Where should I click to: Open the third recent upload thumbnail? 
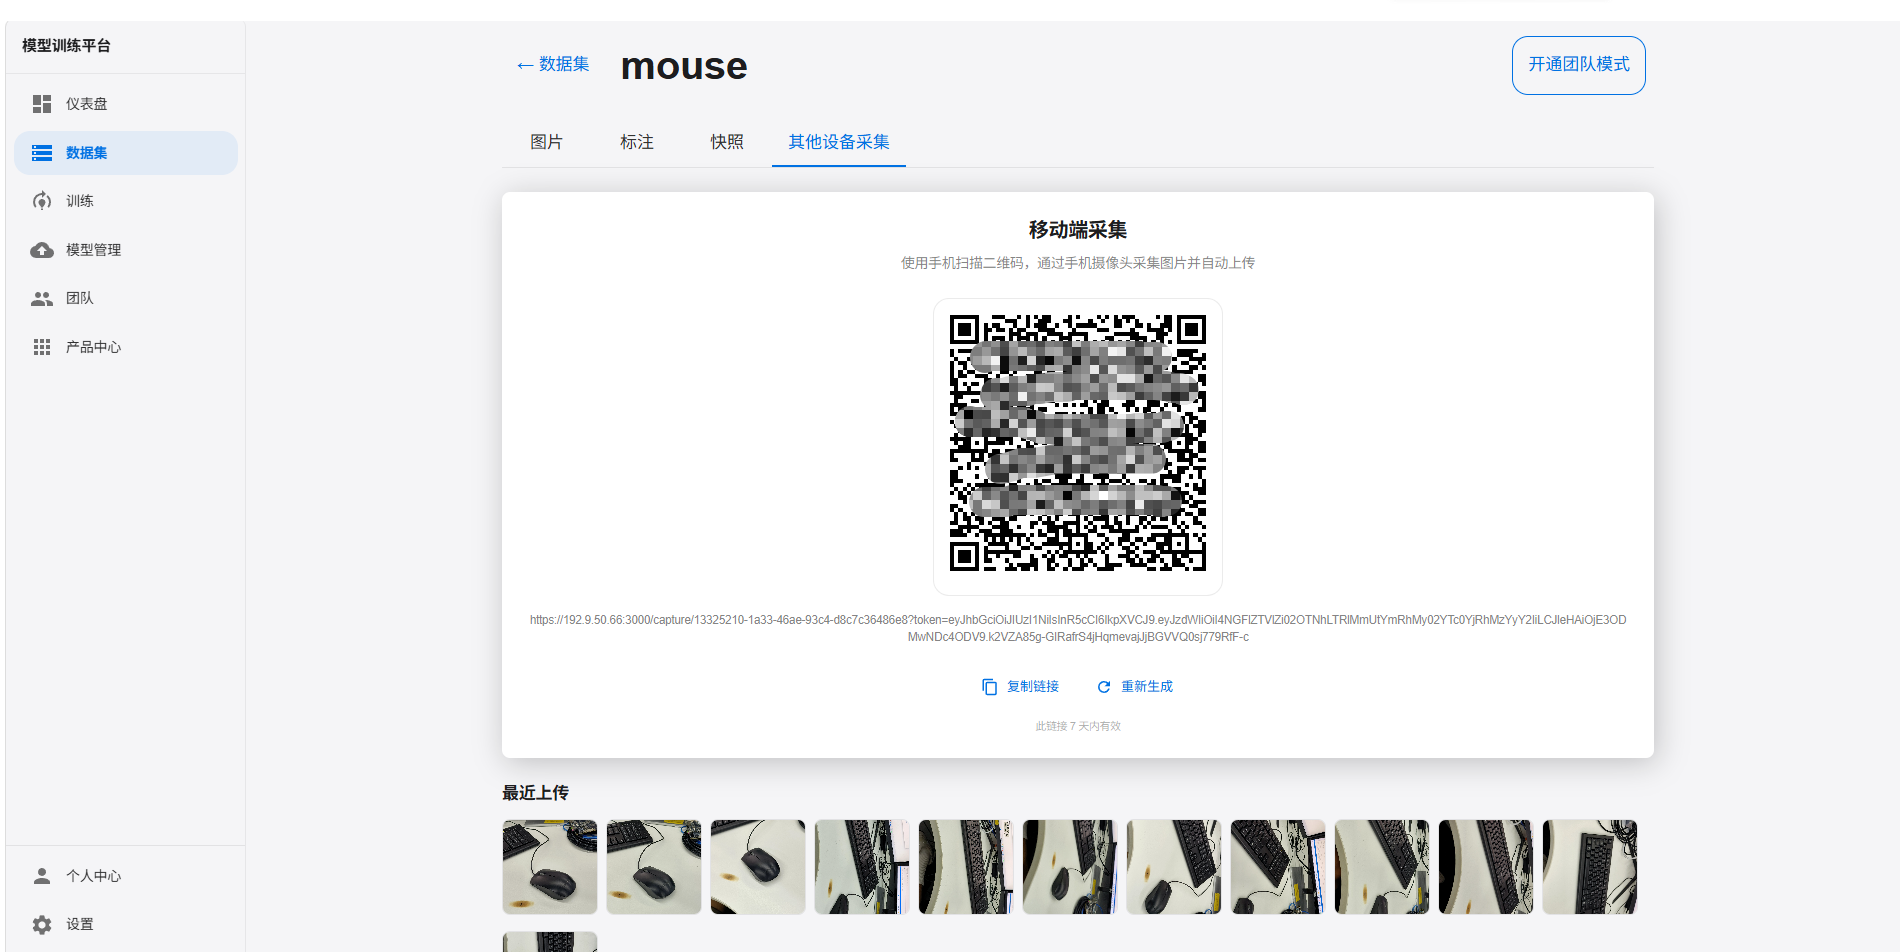tap(758, 867)
